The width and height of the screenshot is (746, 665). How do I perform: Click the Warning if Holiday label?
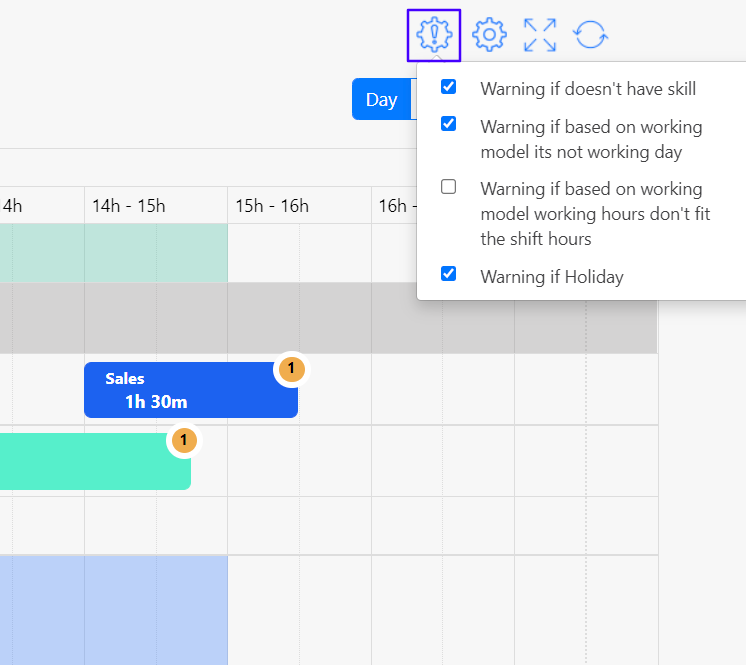(551, 277)
